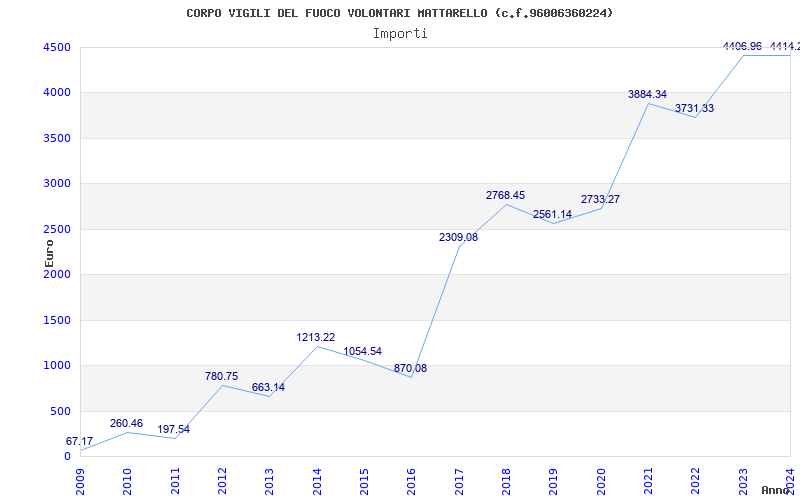Viewport: 800px width, 500px height.
Task: Click data label 197.54
Action: [x=173, y=430]
